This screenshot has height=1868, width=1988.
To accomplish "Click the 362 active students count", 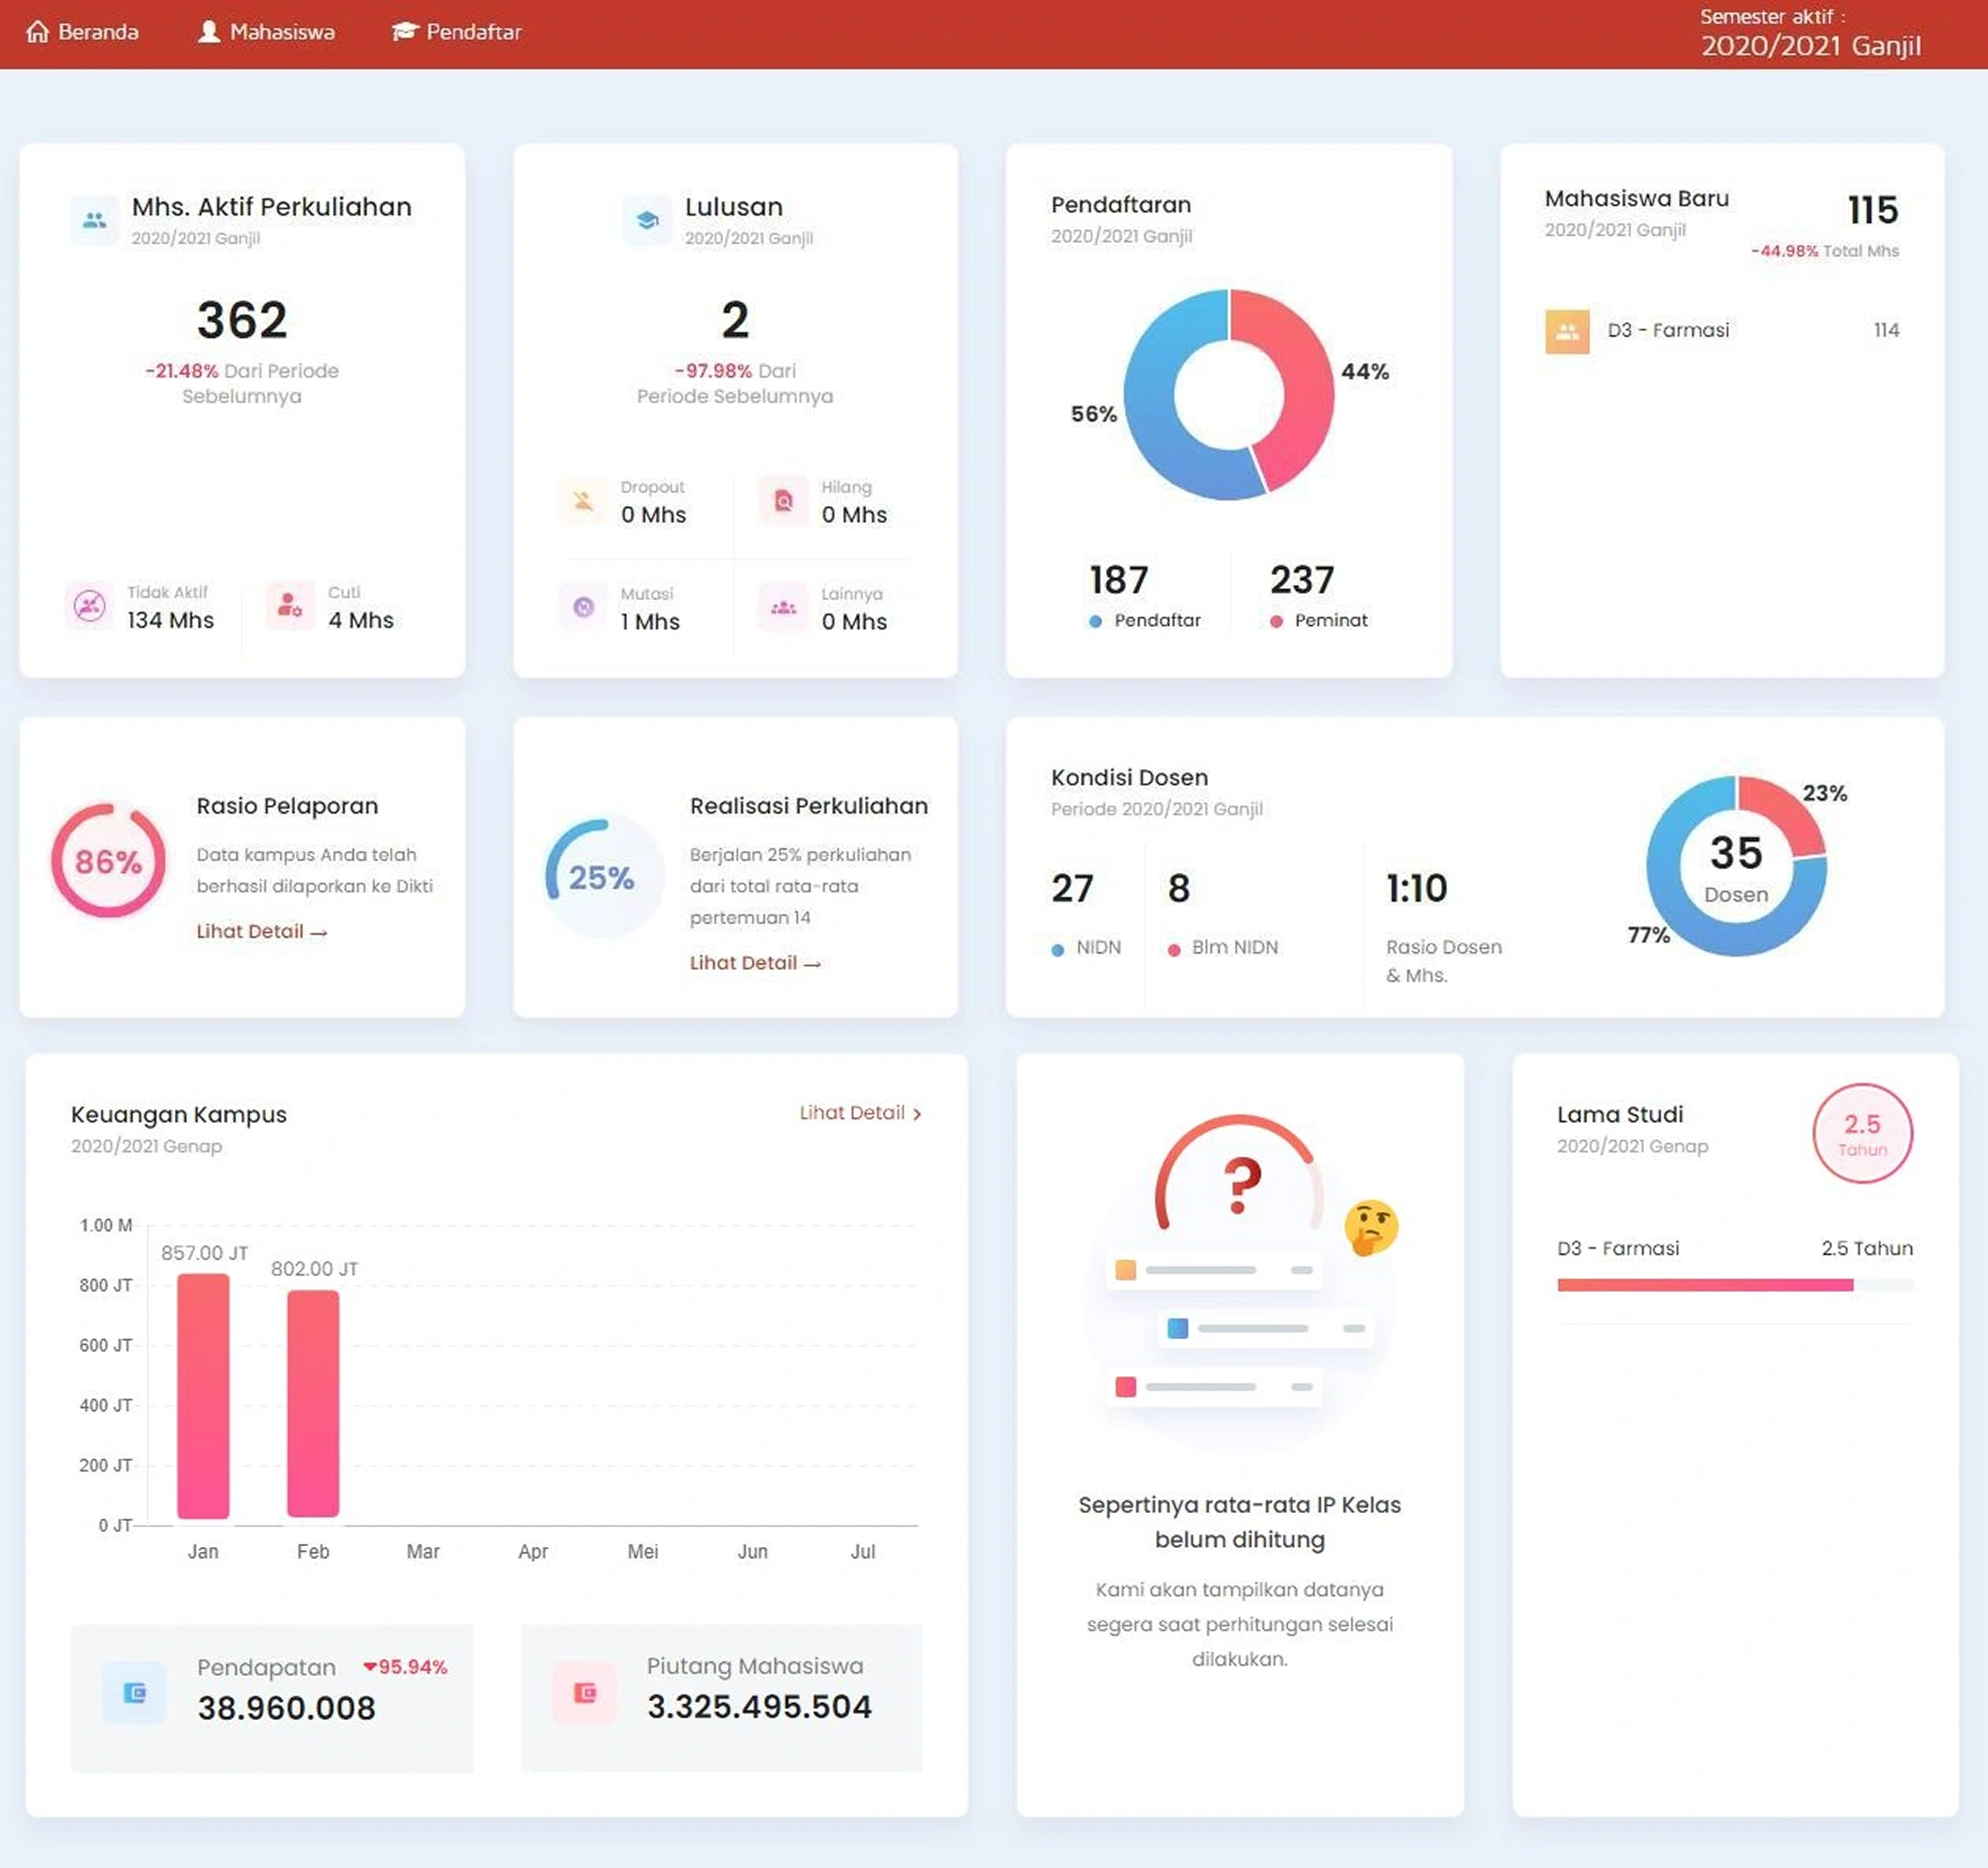I will 242,320.
